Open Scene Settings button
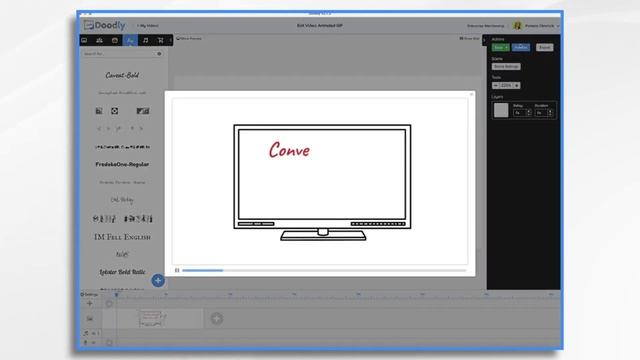Screen dimensions: 640x360 [506, 66]
